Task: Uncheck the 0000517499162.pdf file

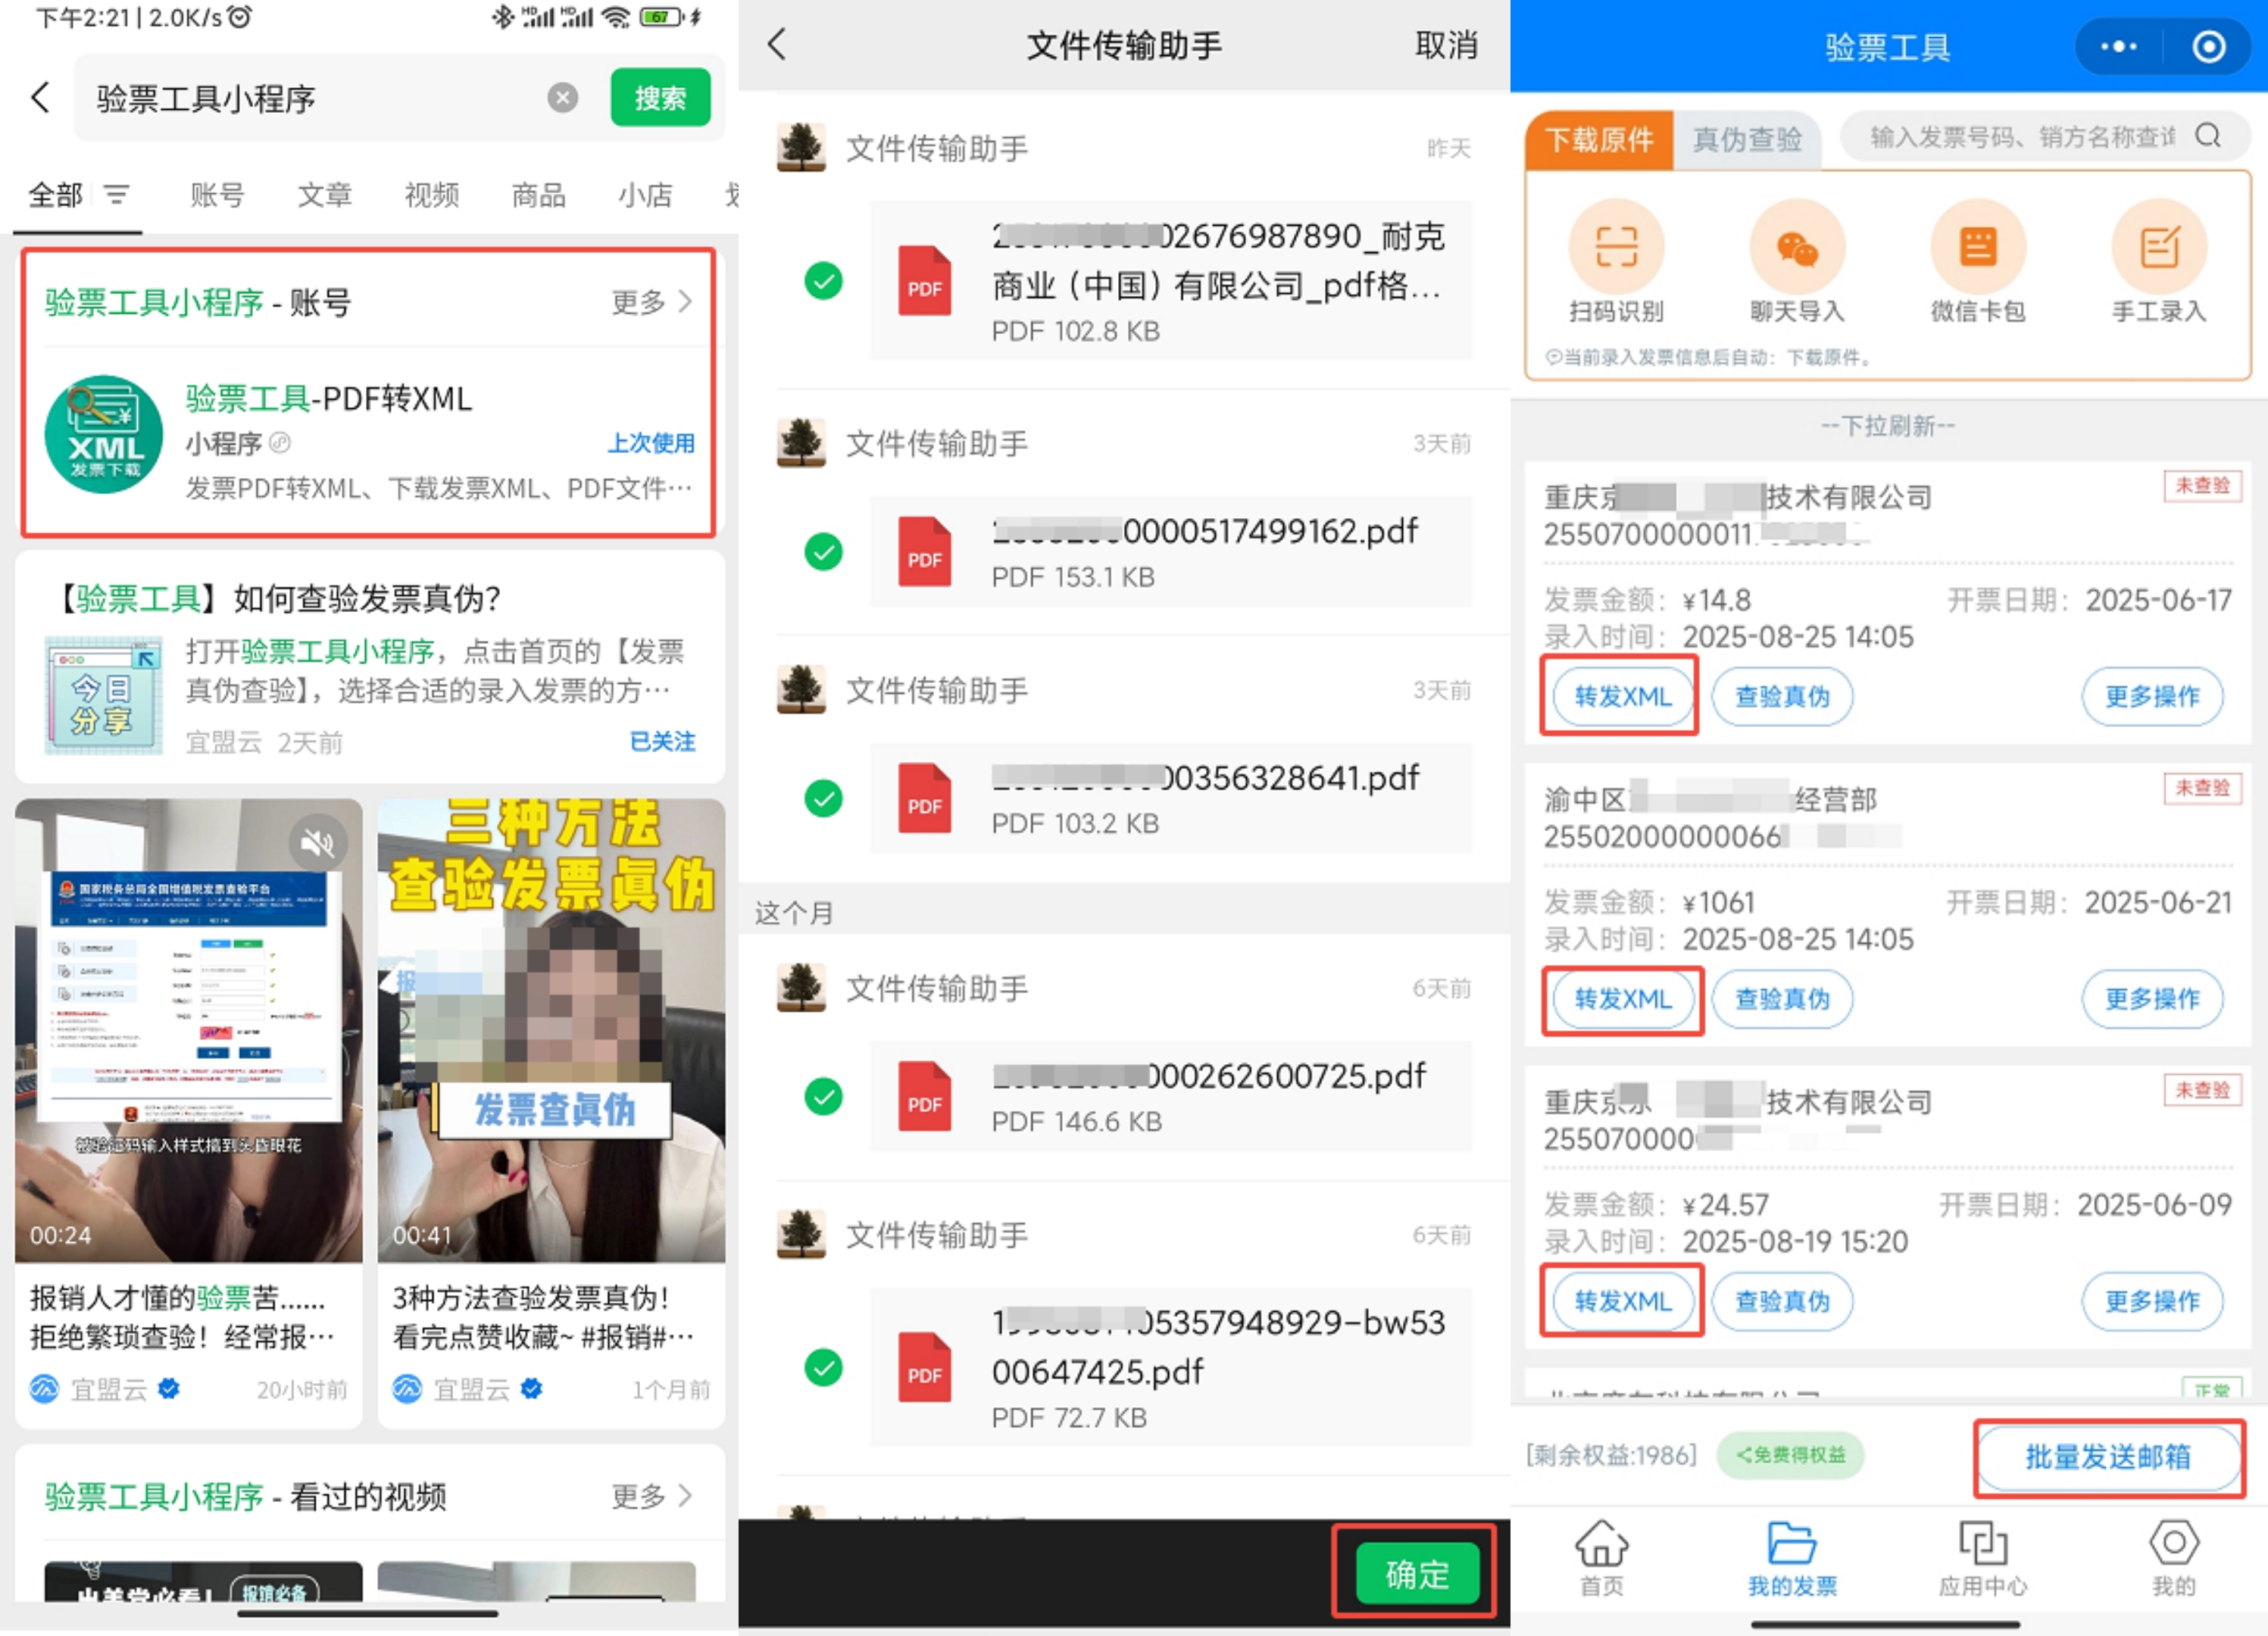Action: click(824, 551)
